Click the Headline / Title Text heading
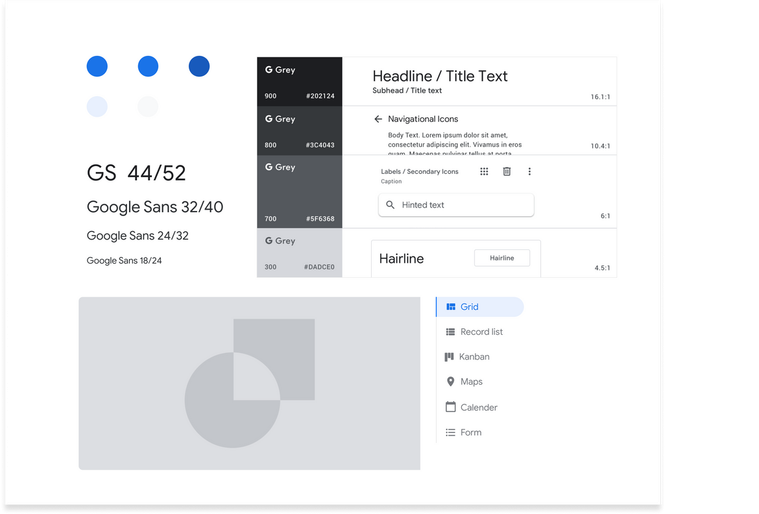Viewport: 759px width, 514px height. click(x=440, y=76)
